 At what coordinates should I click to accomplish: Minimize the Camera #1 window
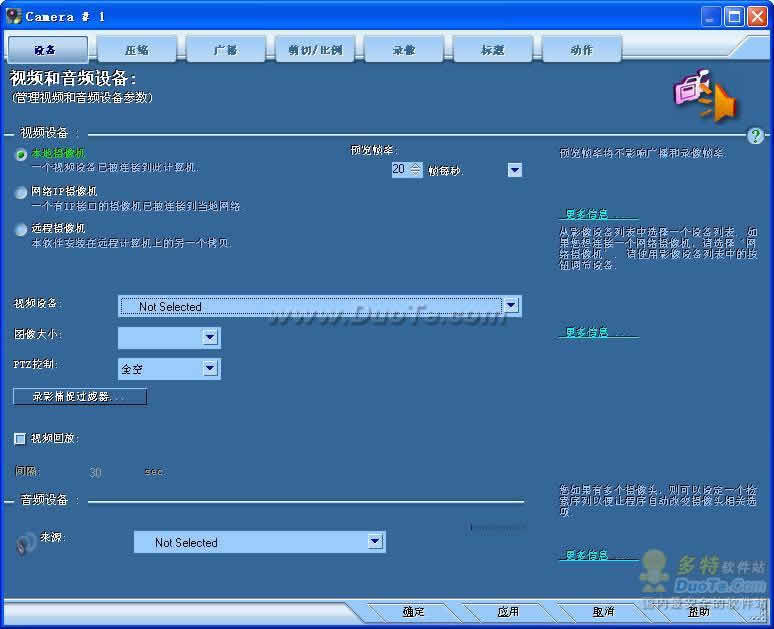click(x=711, y=17)
